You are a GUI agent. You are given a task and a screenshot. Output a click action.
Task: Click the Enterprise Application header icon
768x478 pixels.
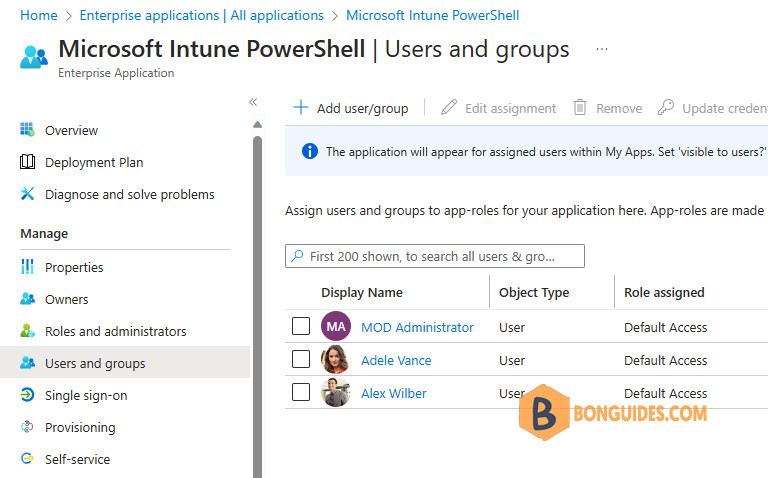point(34,57)
